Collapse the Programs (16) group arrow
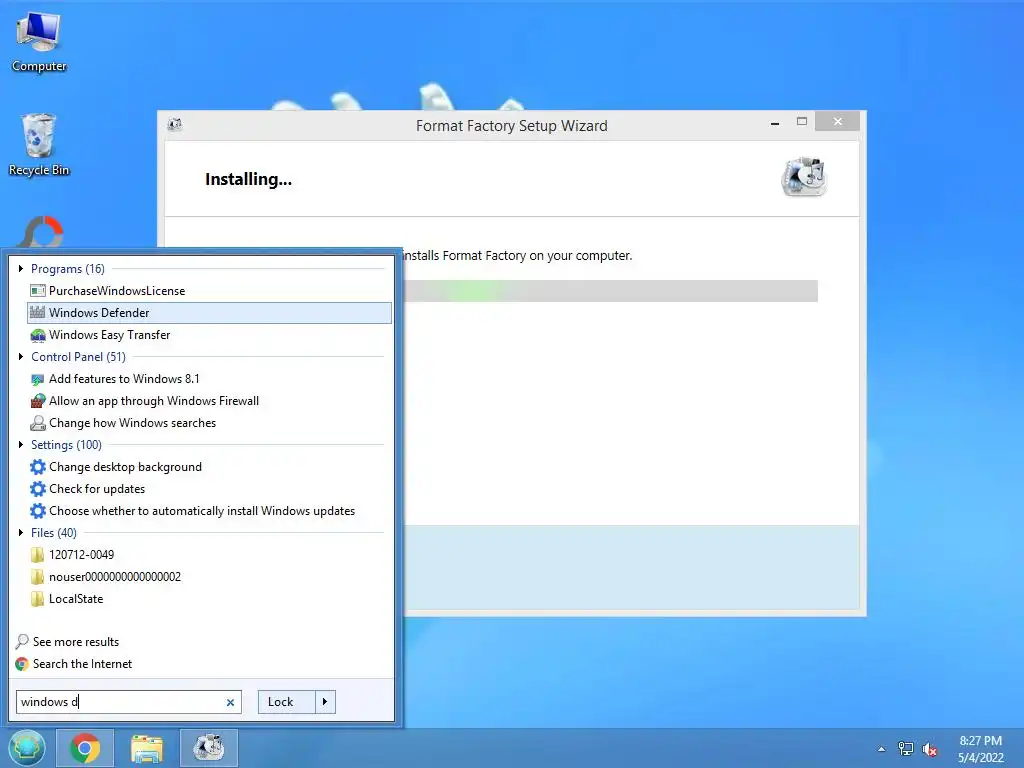Screen dimensions: 1024x768 tap(21, 268)
